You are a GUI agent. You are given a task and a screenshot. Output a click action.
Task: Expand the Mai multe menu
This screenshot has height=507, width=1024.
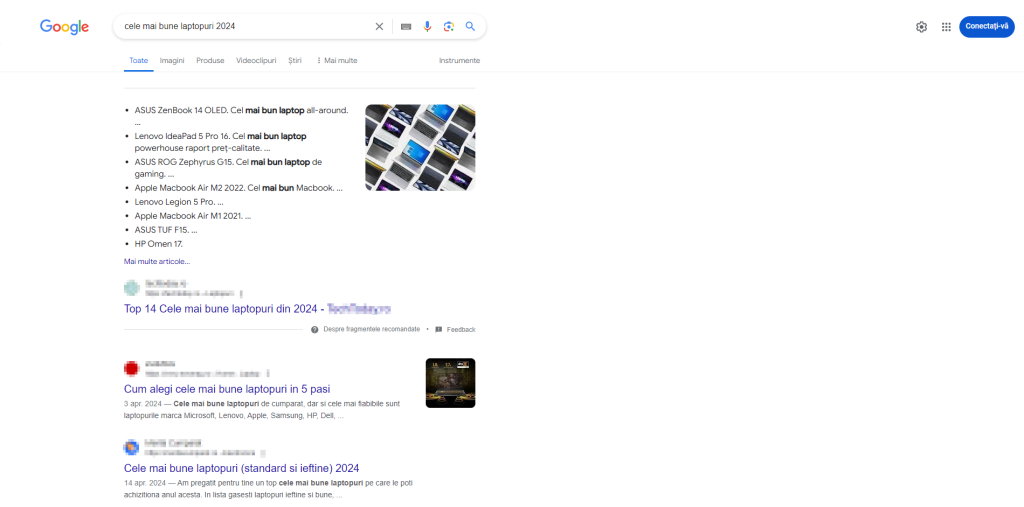tap(337, 60)
